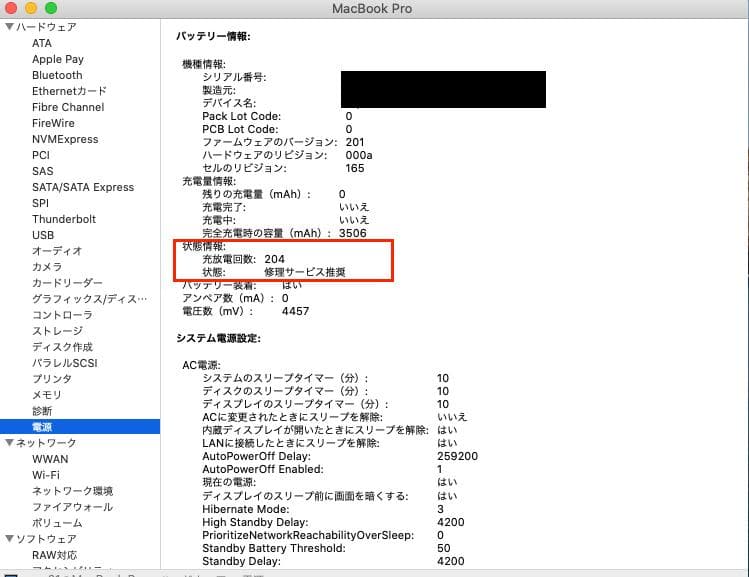Select ネットワーク環境 in the sidebar
The width and height of the screenshot is (749, 577).
pyautogui.click(x=72, y=491)
